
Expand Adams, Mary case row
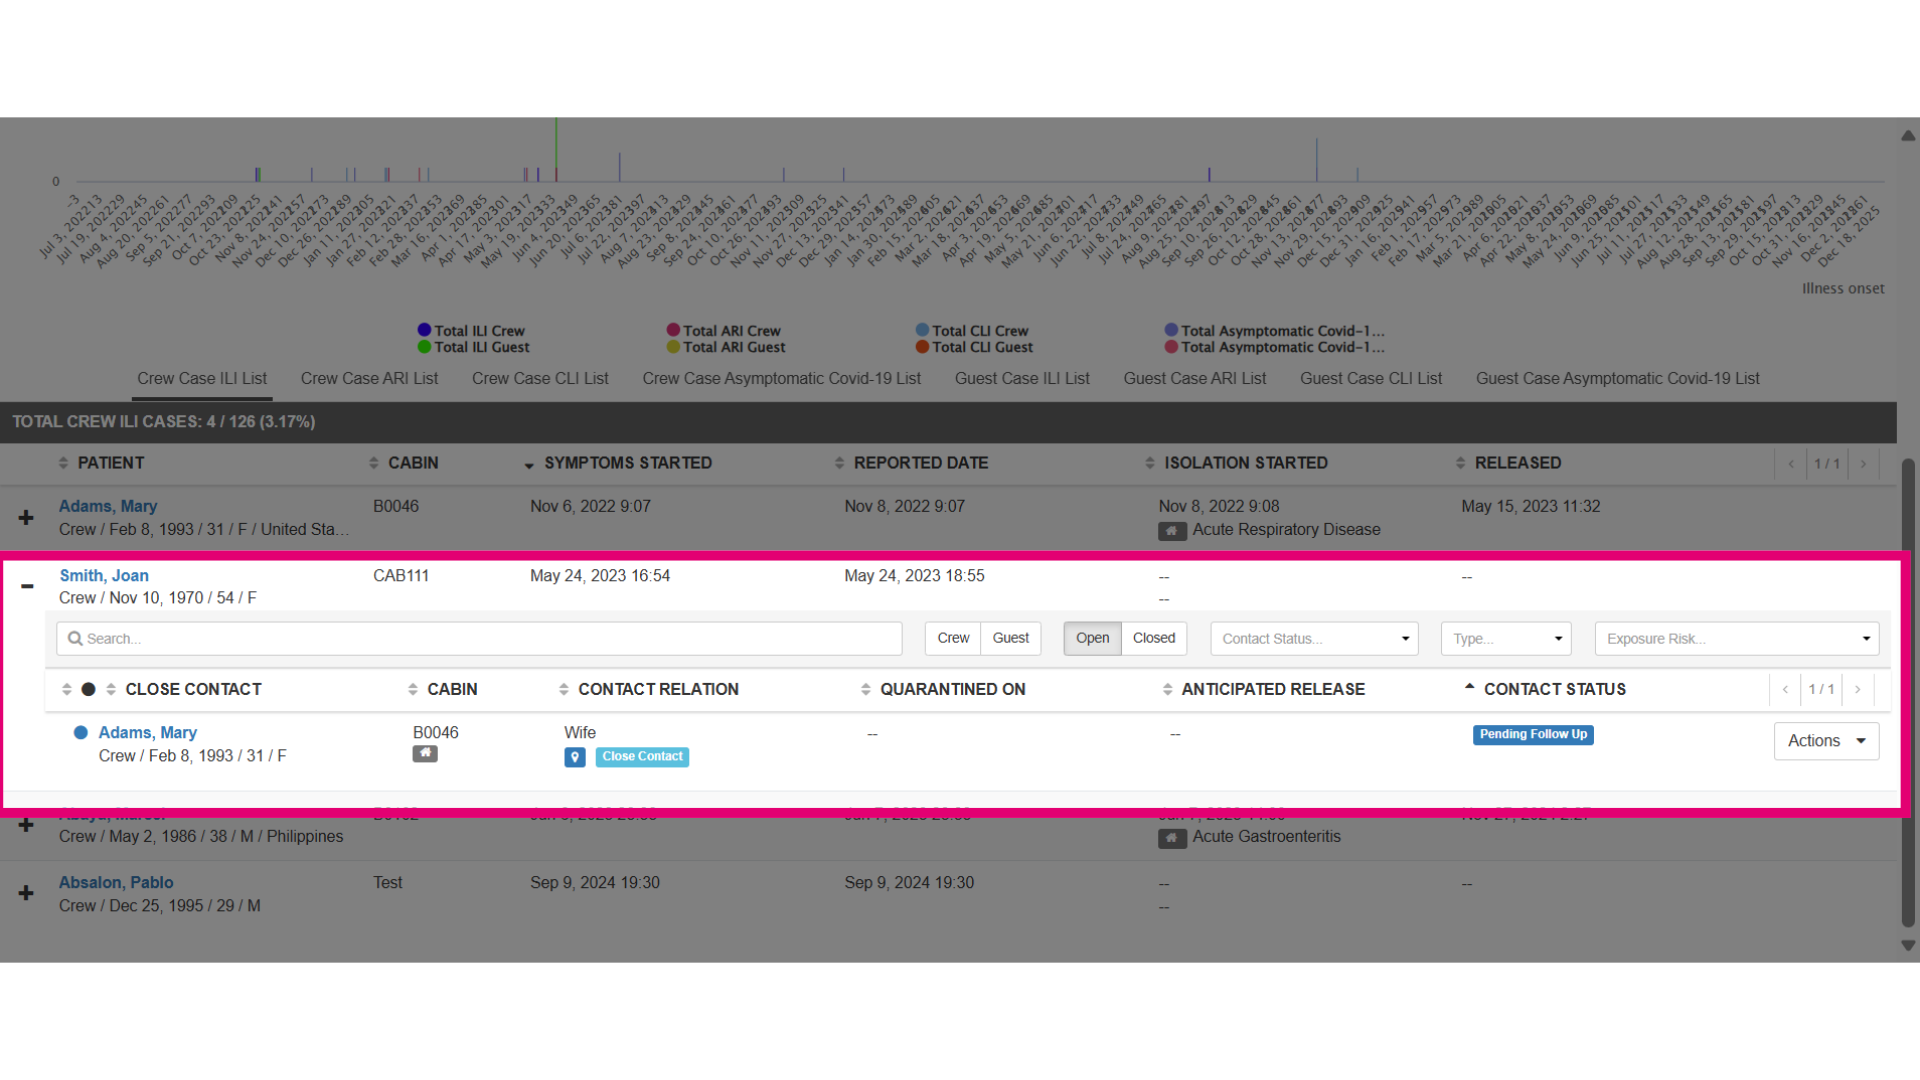[x=26, y=518]
